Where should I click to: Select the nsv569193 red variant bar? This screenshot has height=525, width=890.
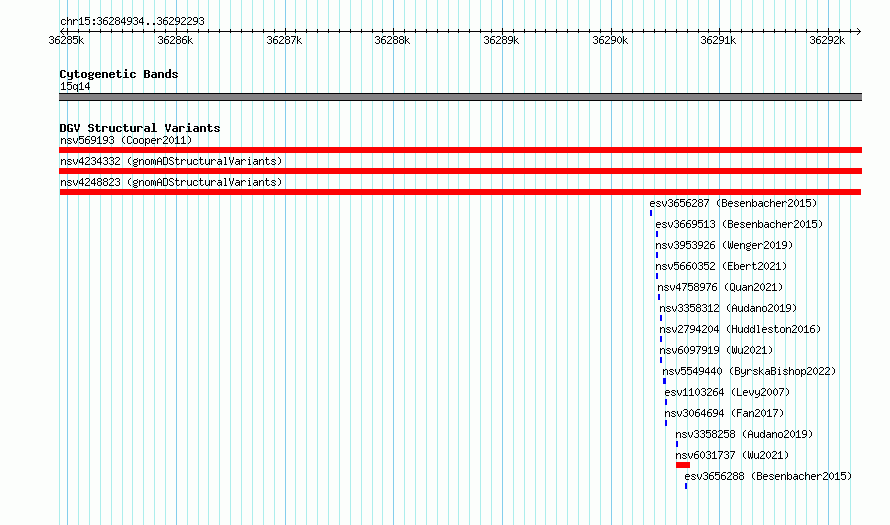pos(460,150)
